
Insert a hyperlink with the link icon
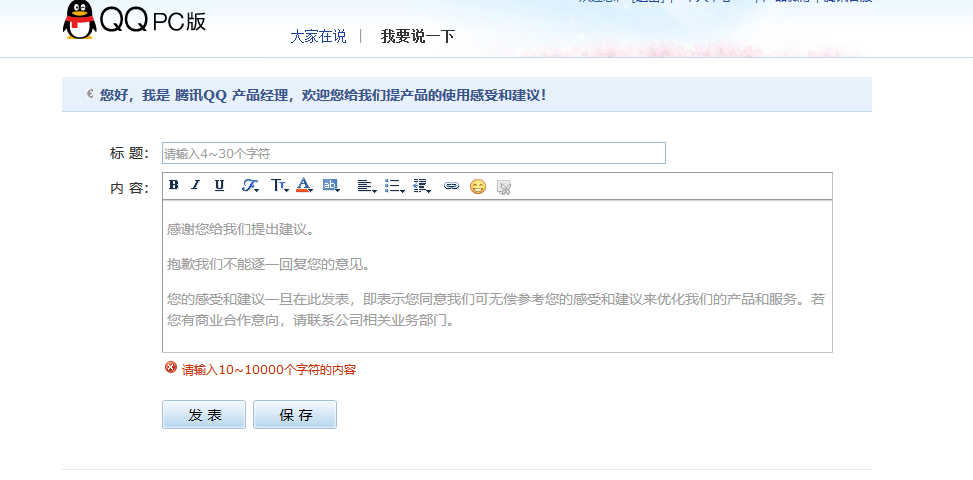tap(451, 186)
